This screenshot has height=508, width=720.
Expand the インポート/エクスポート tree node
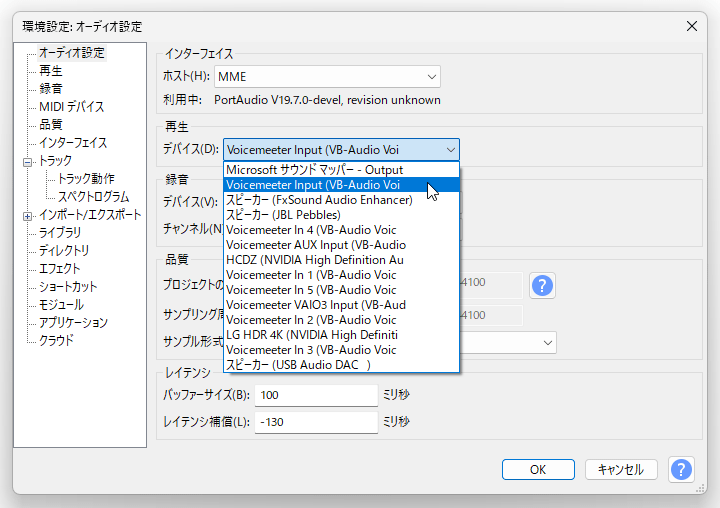coord(28,216)
